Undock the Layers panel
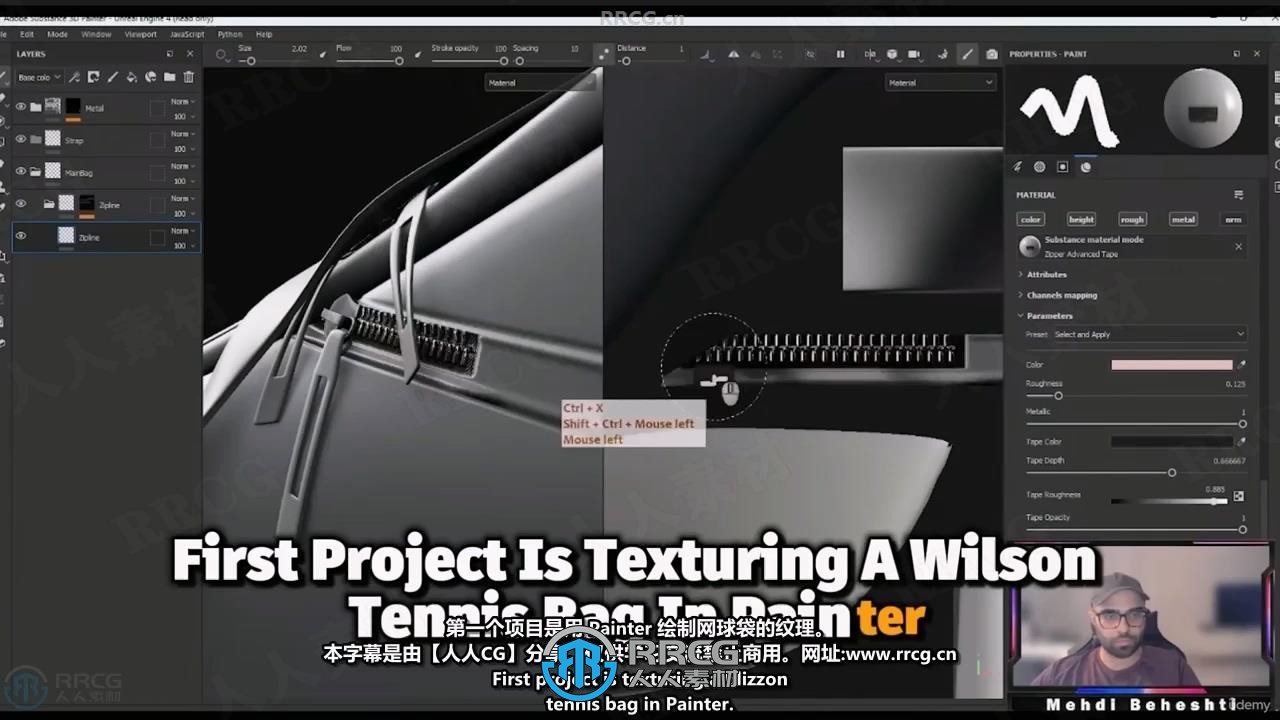Image resolution: width=1280 pixels, height=720 pixels. [170, 54]
